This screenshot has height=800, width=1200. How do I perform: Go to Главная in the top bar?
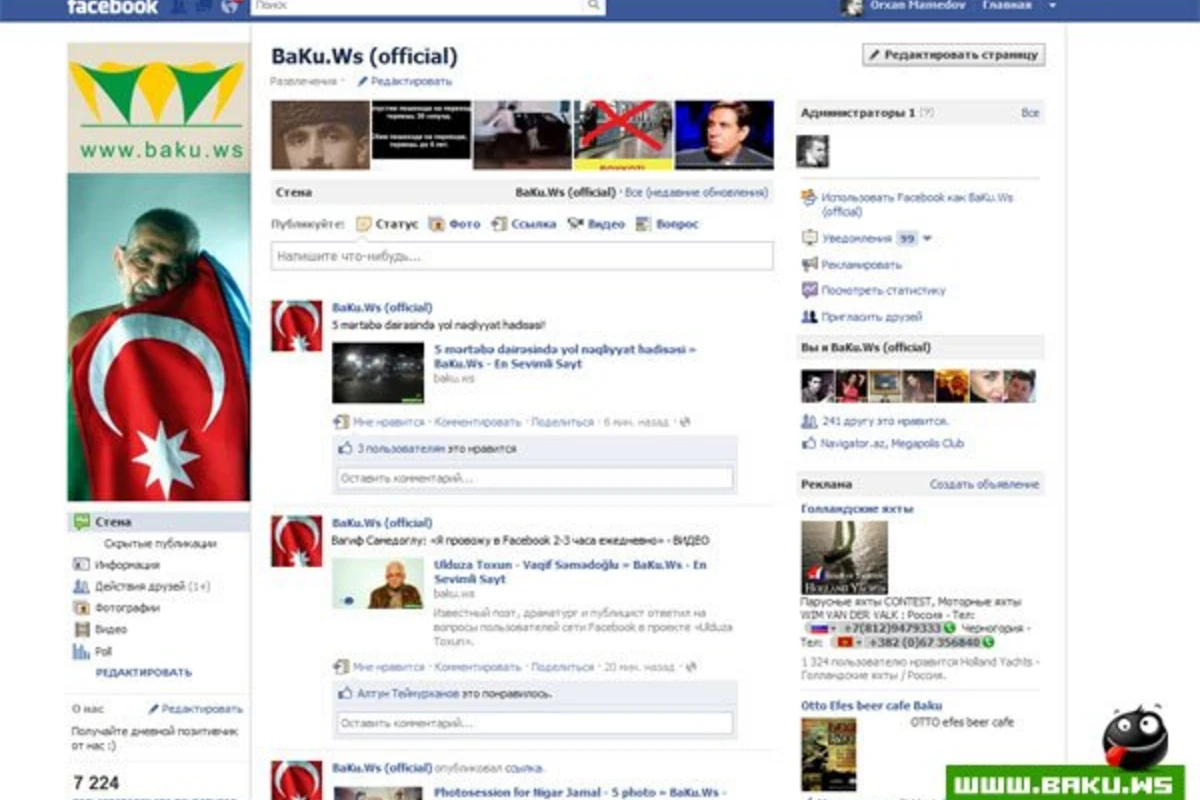(1007, 6)
